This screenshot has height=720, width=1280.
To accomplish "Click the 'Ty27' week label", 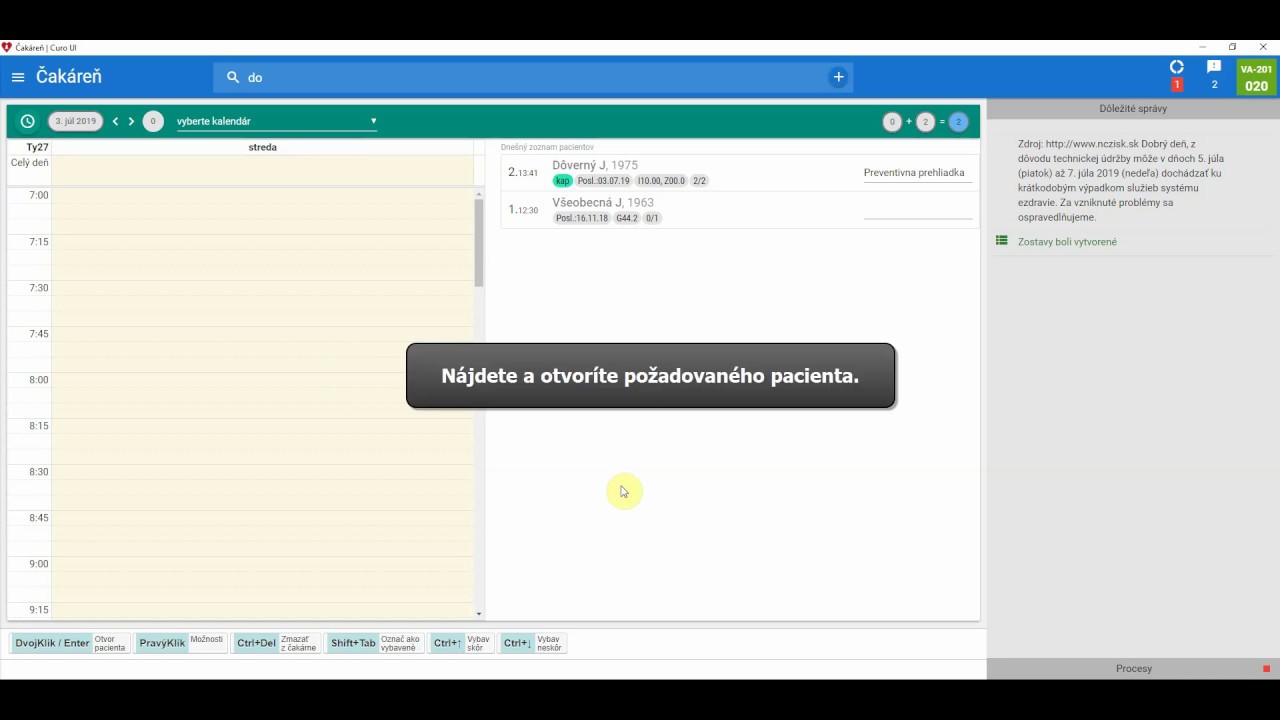I will (37, 147).
